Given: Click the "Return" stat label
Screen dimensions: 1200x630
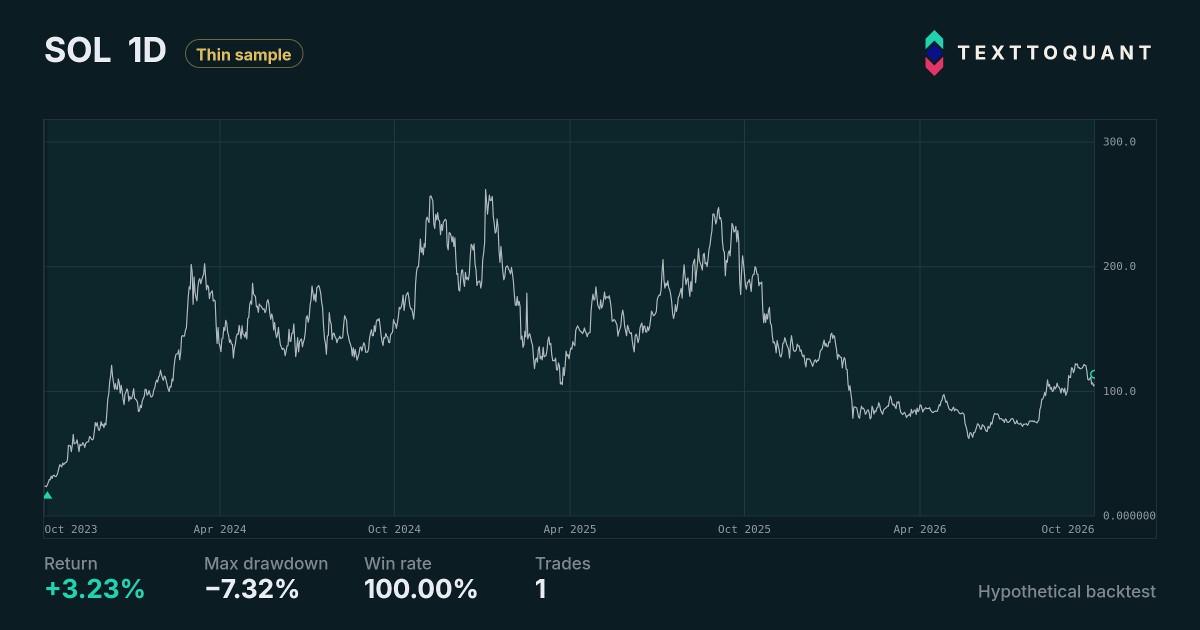Looking at the screenshot, I should point(71,564).
